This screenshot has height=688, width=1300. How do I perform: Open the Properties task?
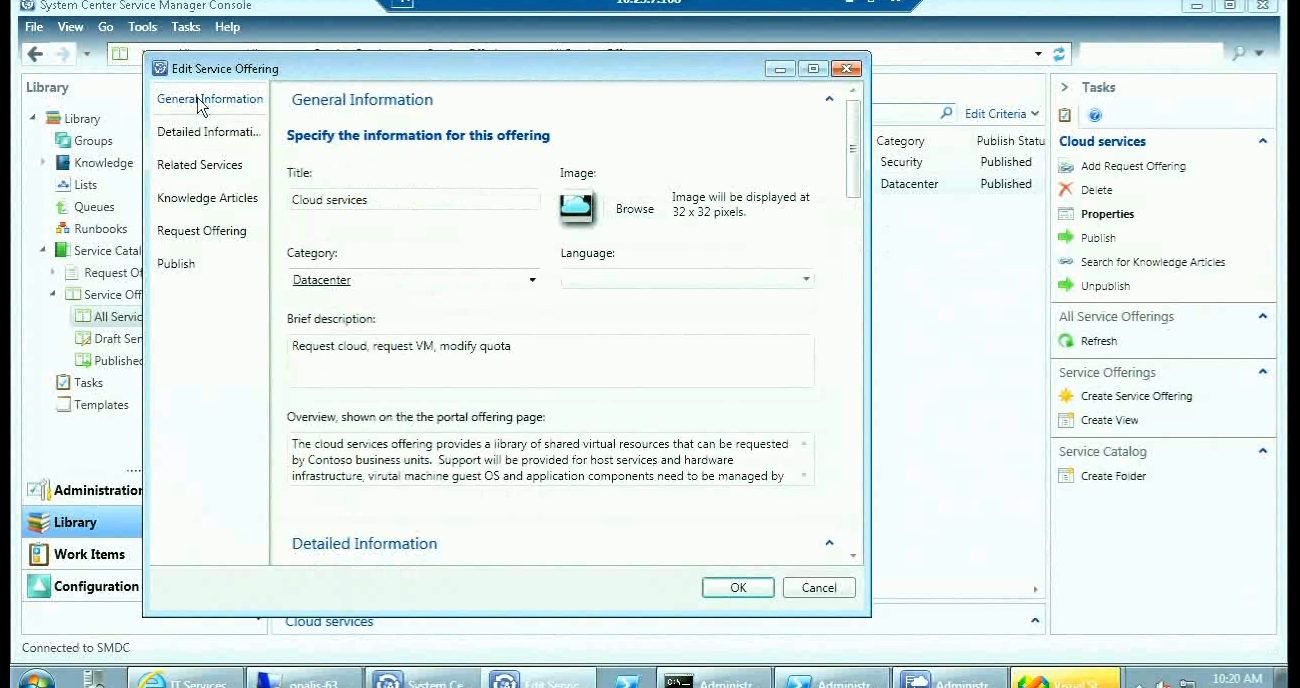[1107, 214]
